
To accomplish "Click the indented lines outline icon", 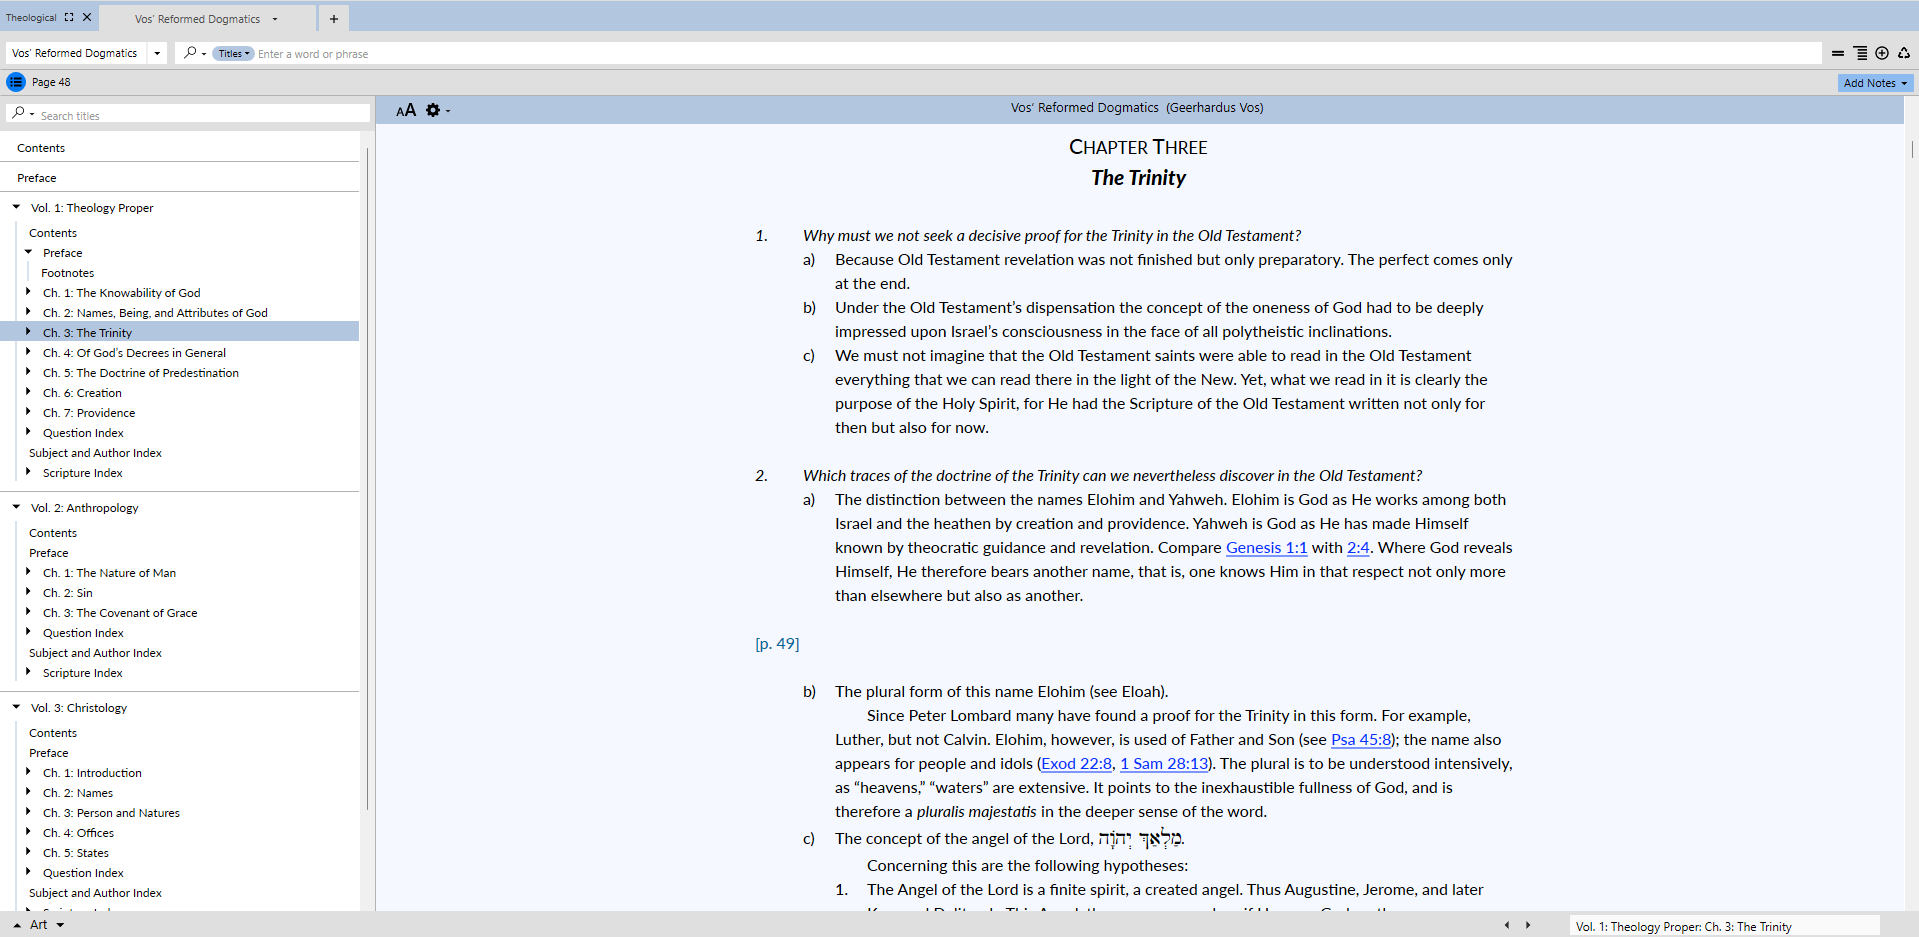I will click(1860, 53).
